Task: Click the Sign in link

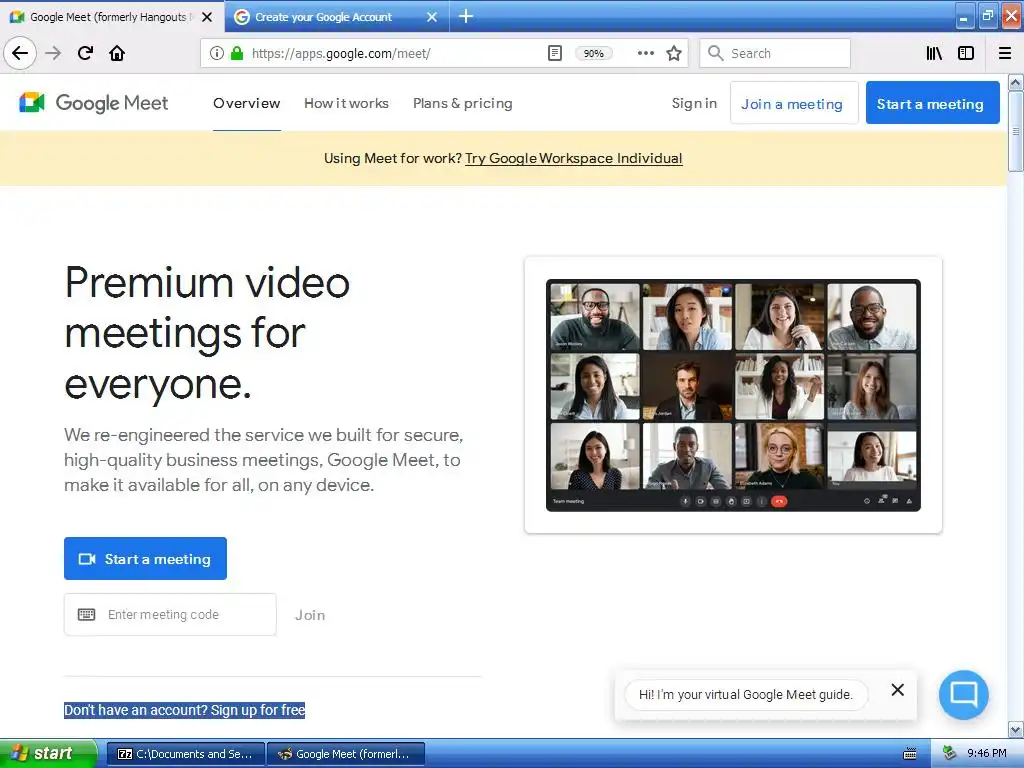Action: point(694,103)
